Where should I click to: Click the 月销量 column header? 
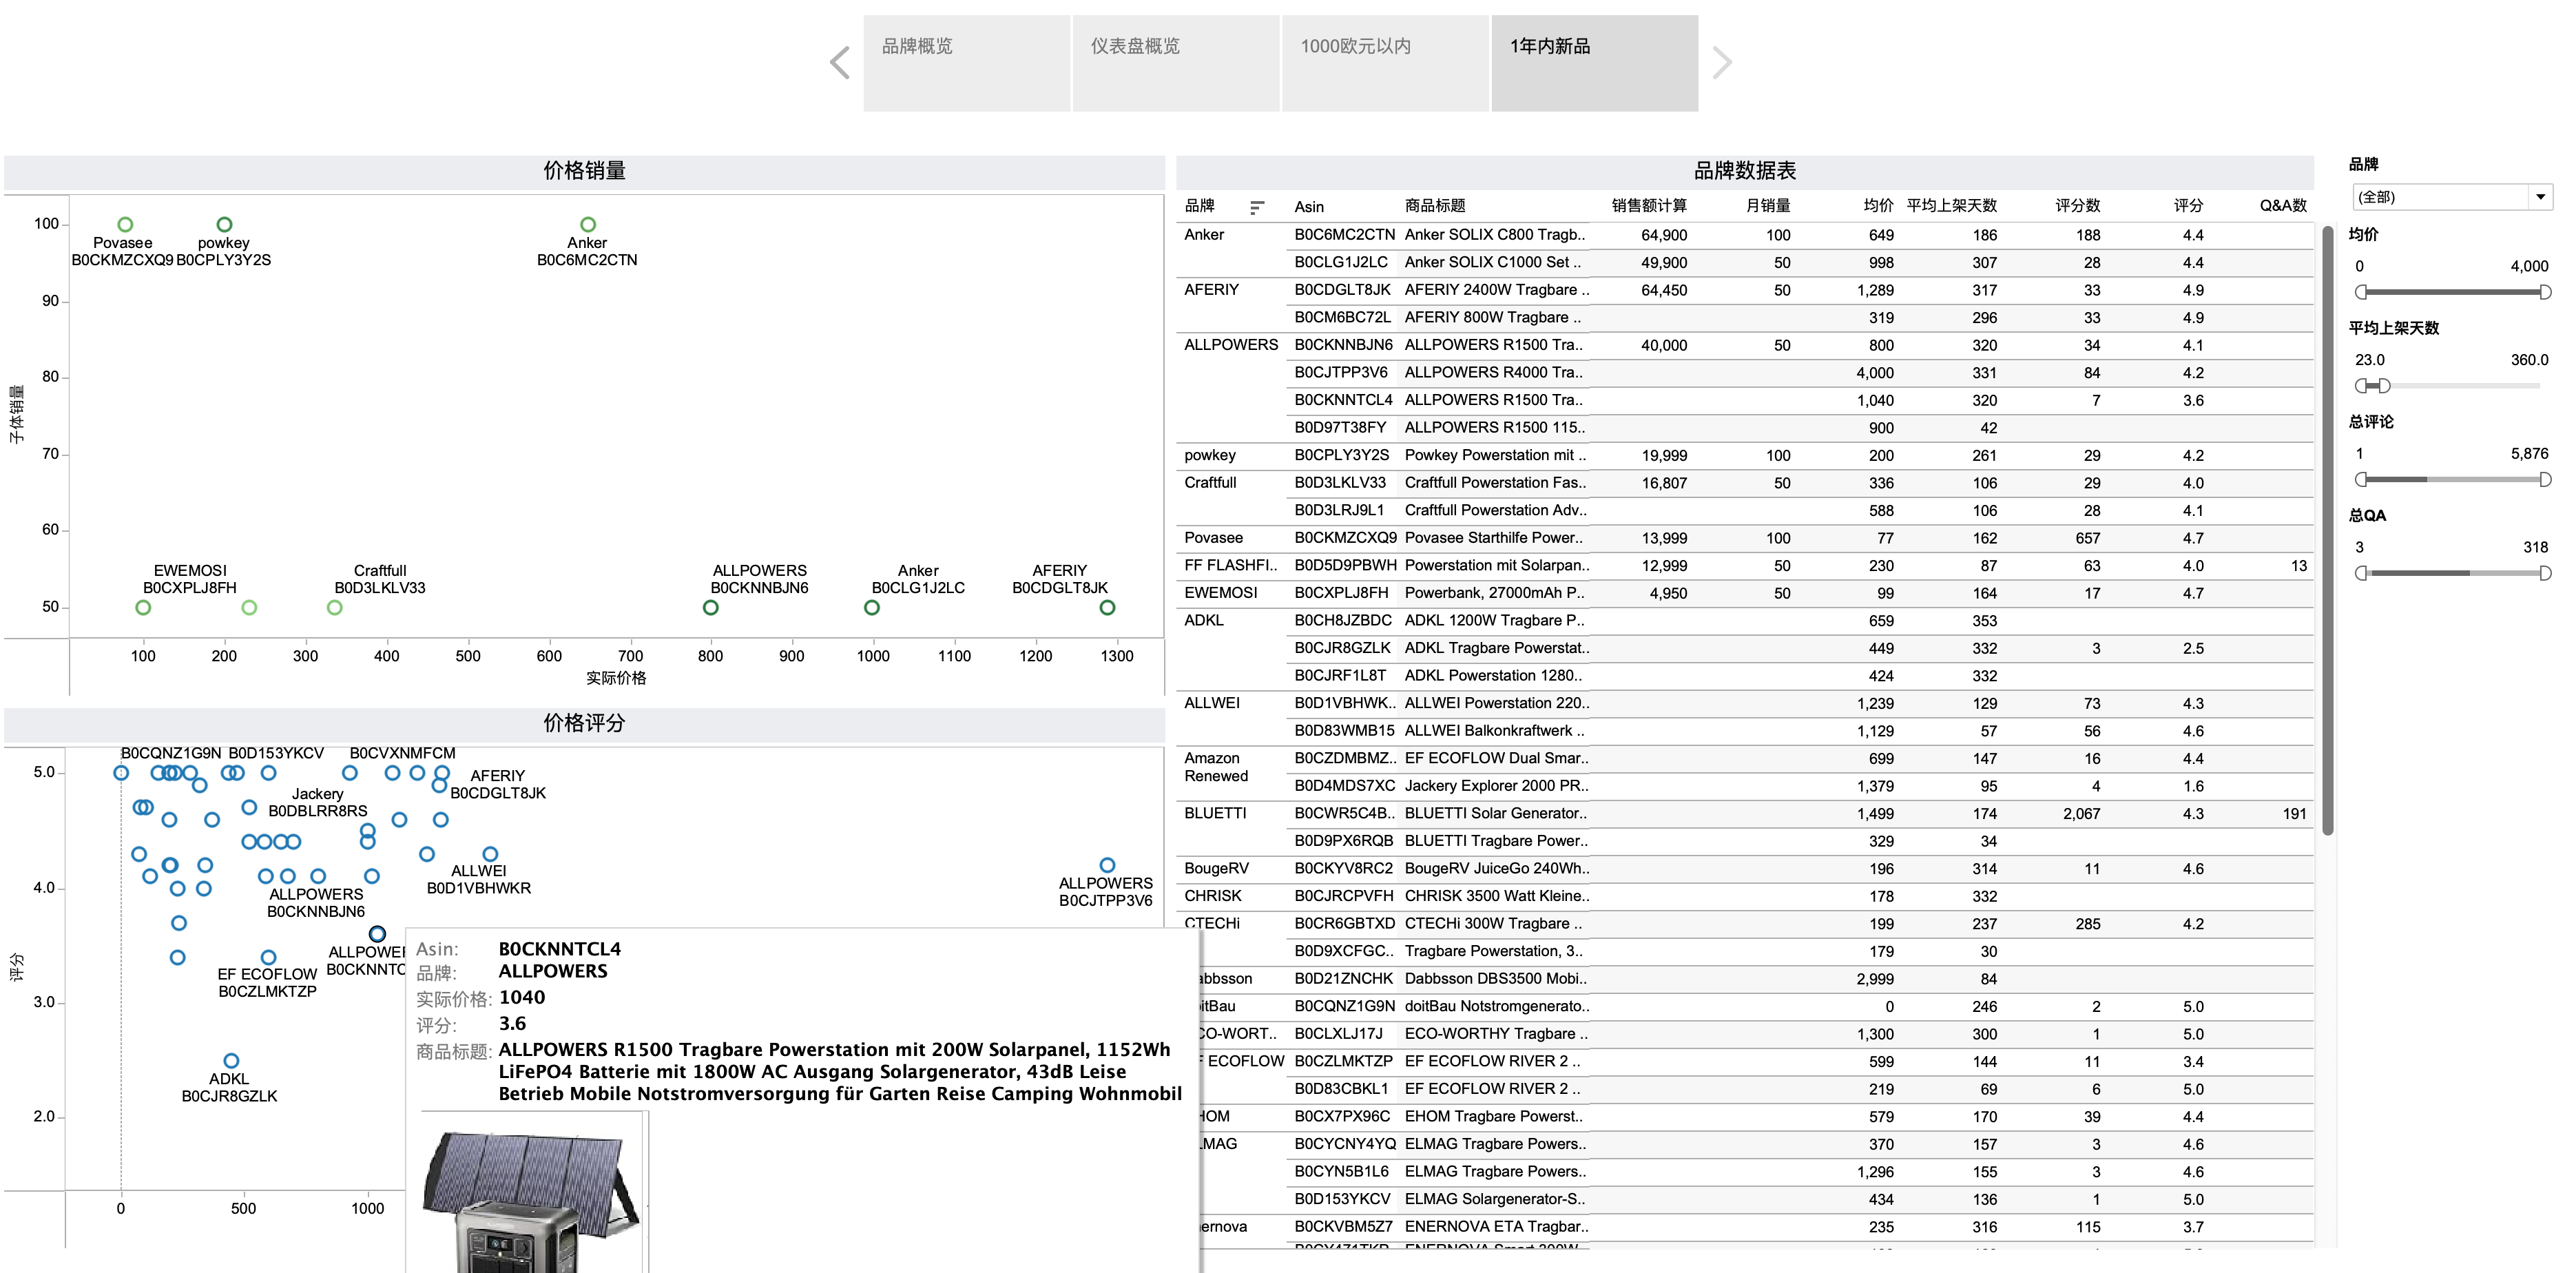click(x=1768, y=206)
